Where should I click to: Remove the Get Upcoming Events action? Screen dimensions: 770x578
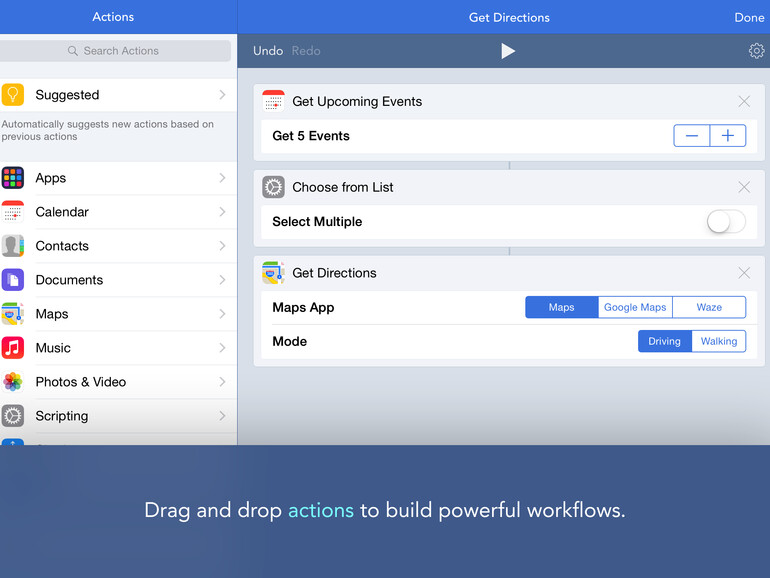pyautogui.click(x=744, y=101)
